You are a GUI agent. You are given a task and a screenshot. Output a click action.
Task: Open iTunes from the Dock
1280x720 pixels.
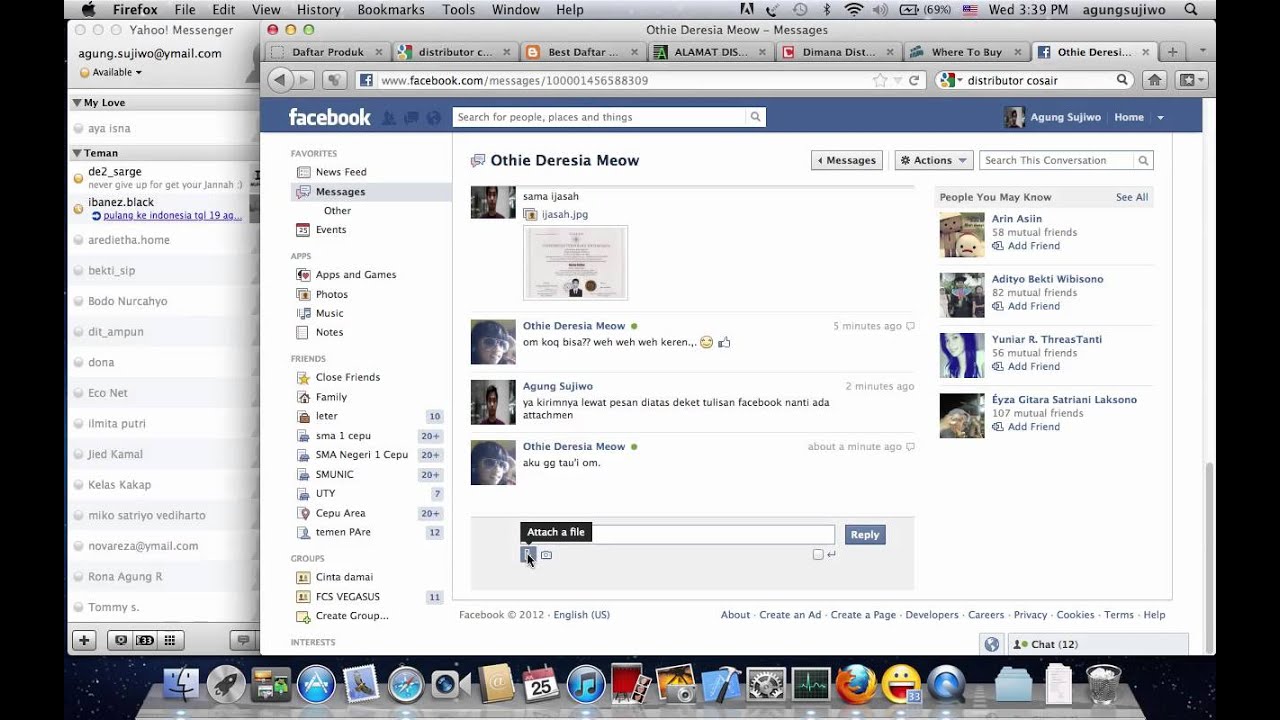[587, 685]
